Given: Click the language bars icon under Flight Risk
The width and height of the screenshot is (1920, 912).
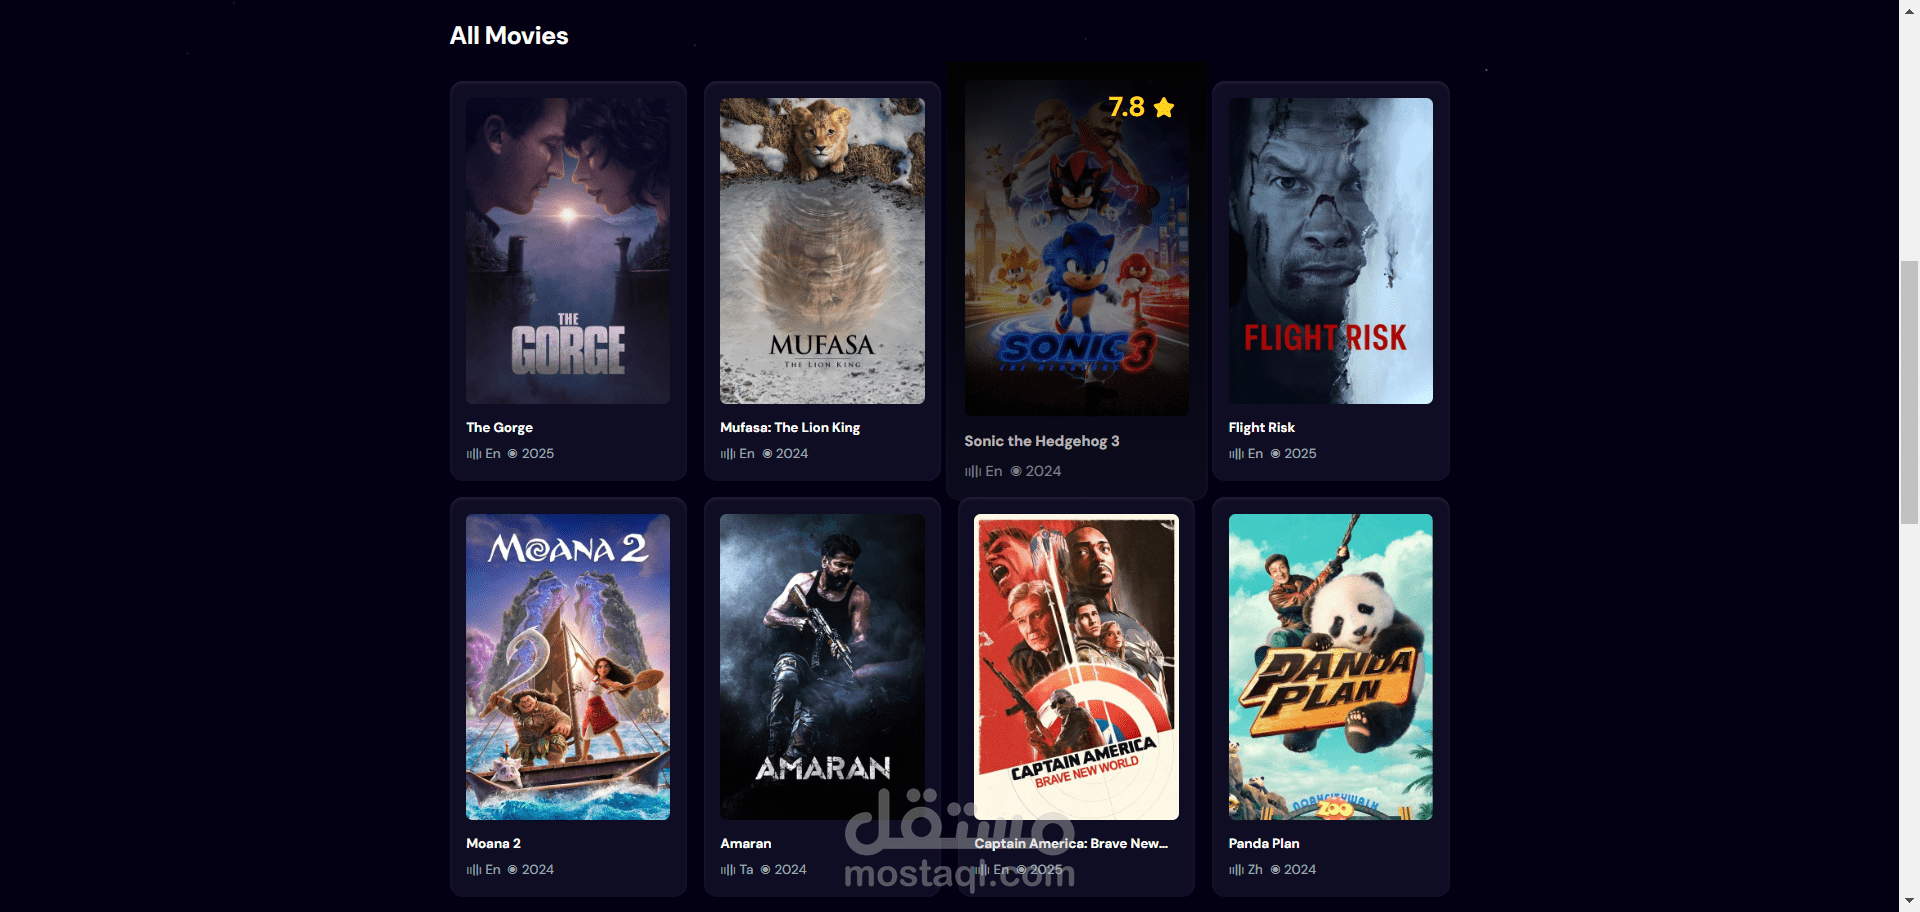Looking at the screenshot, I should click(x=1236, y=454).
